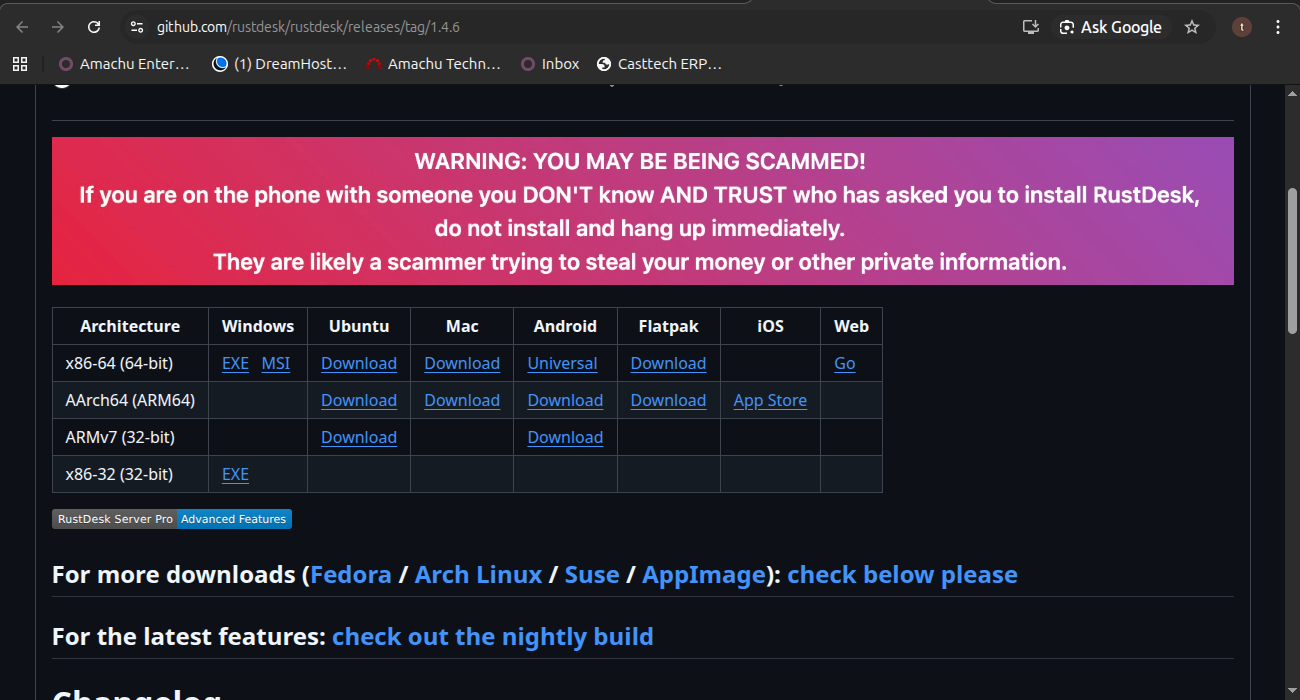The width and height of the screenshot is (1300, 700).
Task: Click the Ask Google button
Action: click(1110, 27)
